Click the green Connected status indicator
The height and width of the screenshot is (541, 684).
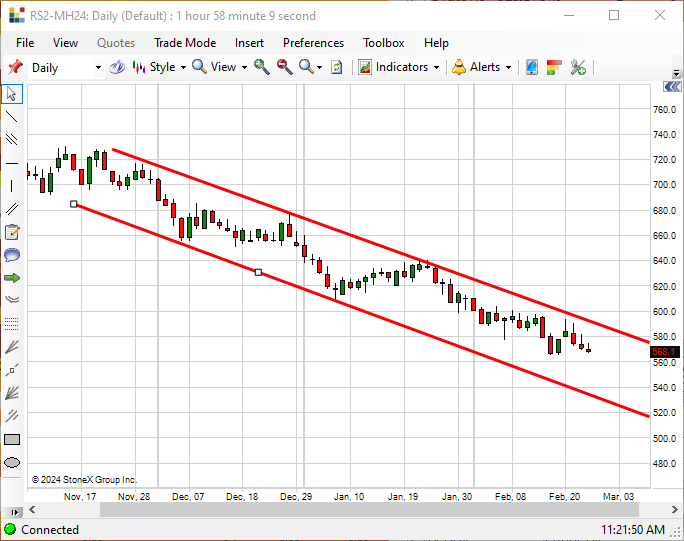click(10, 529)
